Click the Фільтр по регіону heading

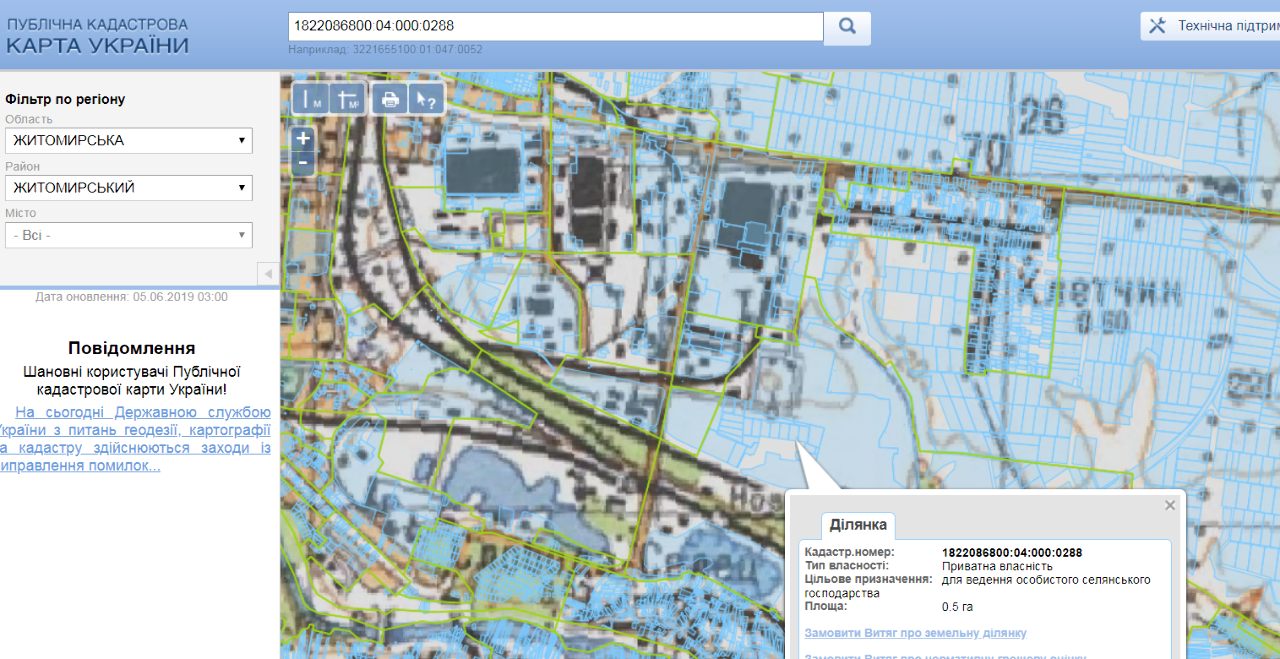pyautogui.click(x=65, y=99)
